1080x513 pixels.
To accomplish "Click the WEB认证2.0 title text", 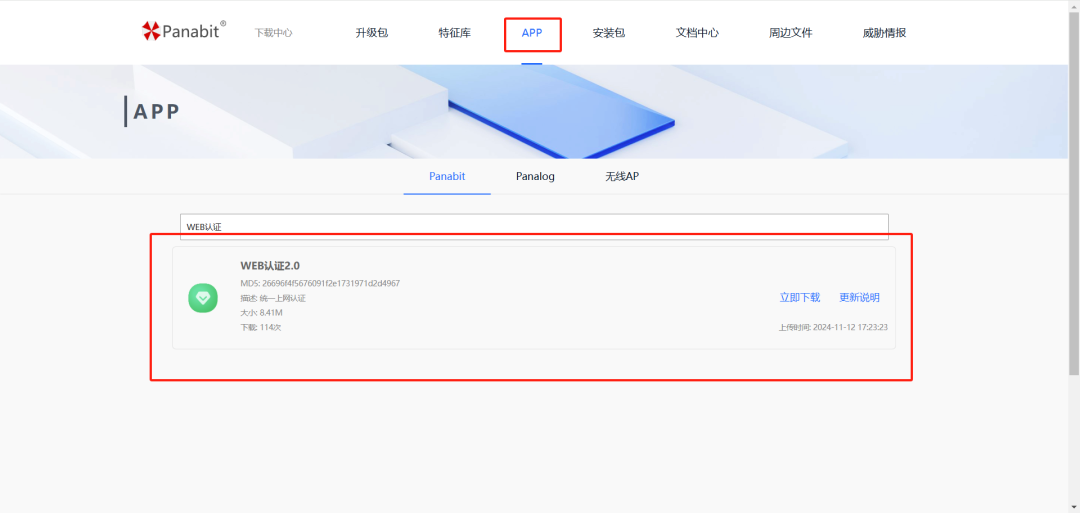I will coord(270,265).
